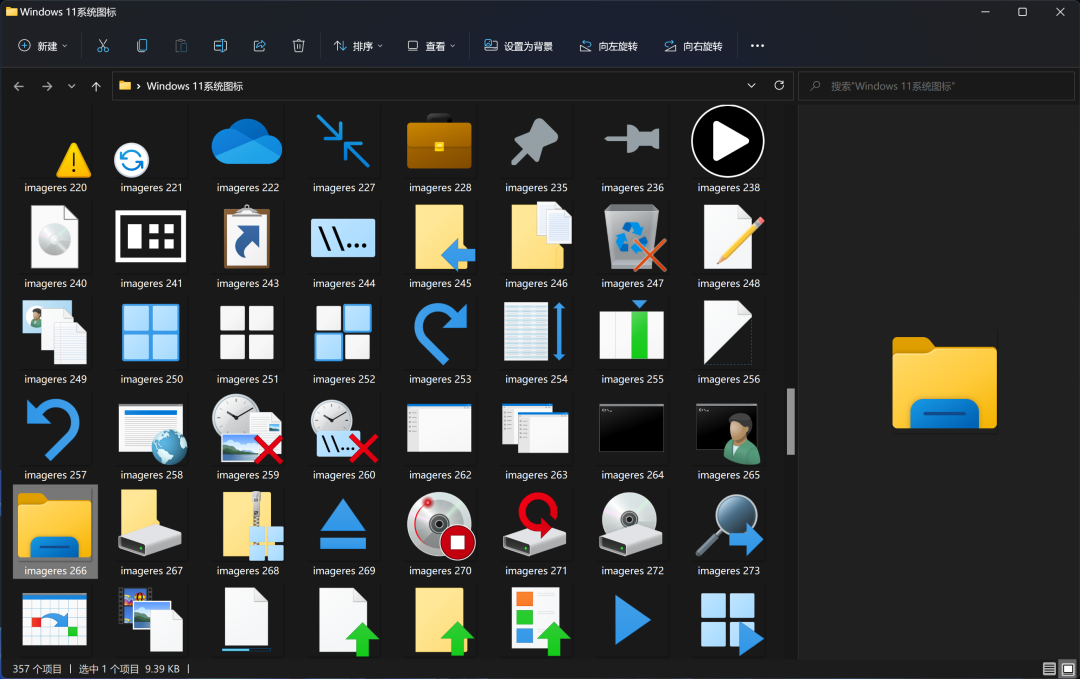Click the imageres 262 file name label
This screenshot has width=1080, height=679.
click(439, 474)
